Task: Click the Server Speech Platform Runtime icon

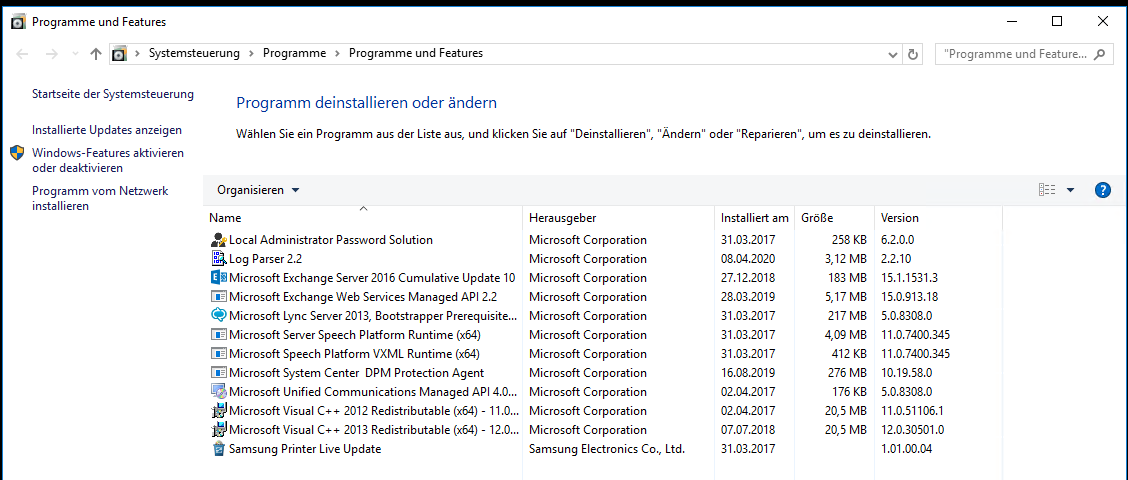Action: tap(219, 335)
